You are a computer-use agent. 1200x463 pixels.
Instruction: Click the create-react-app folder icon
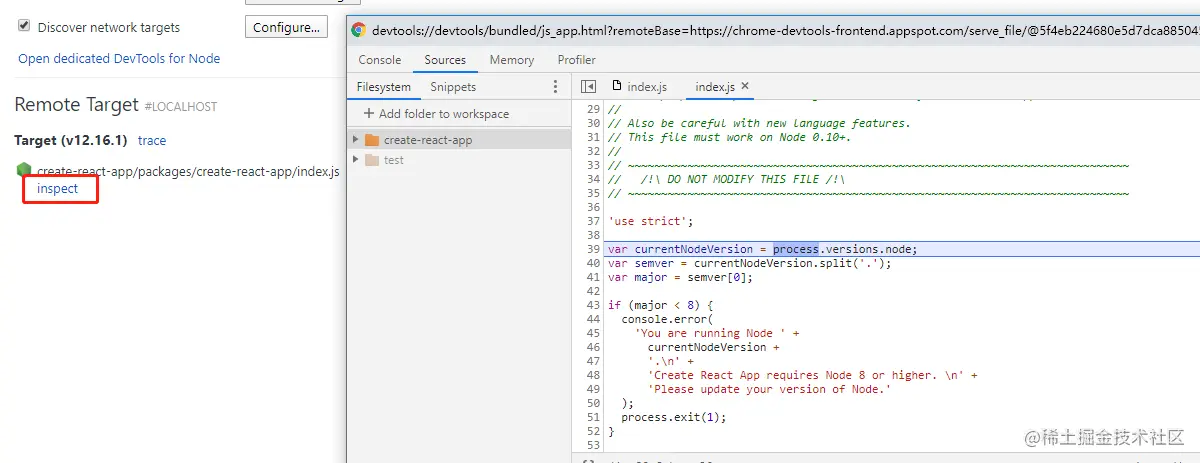coord(372,140)
